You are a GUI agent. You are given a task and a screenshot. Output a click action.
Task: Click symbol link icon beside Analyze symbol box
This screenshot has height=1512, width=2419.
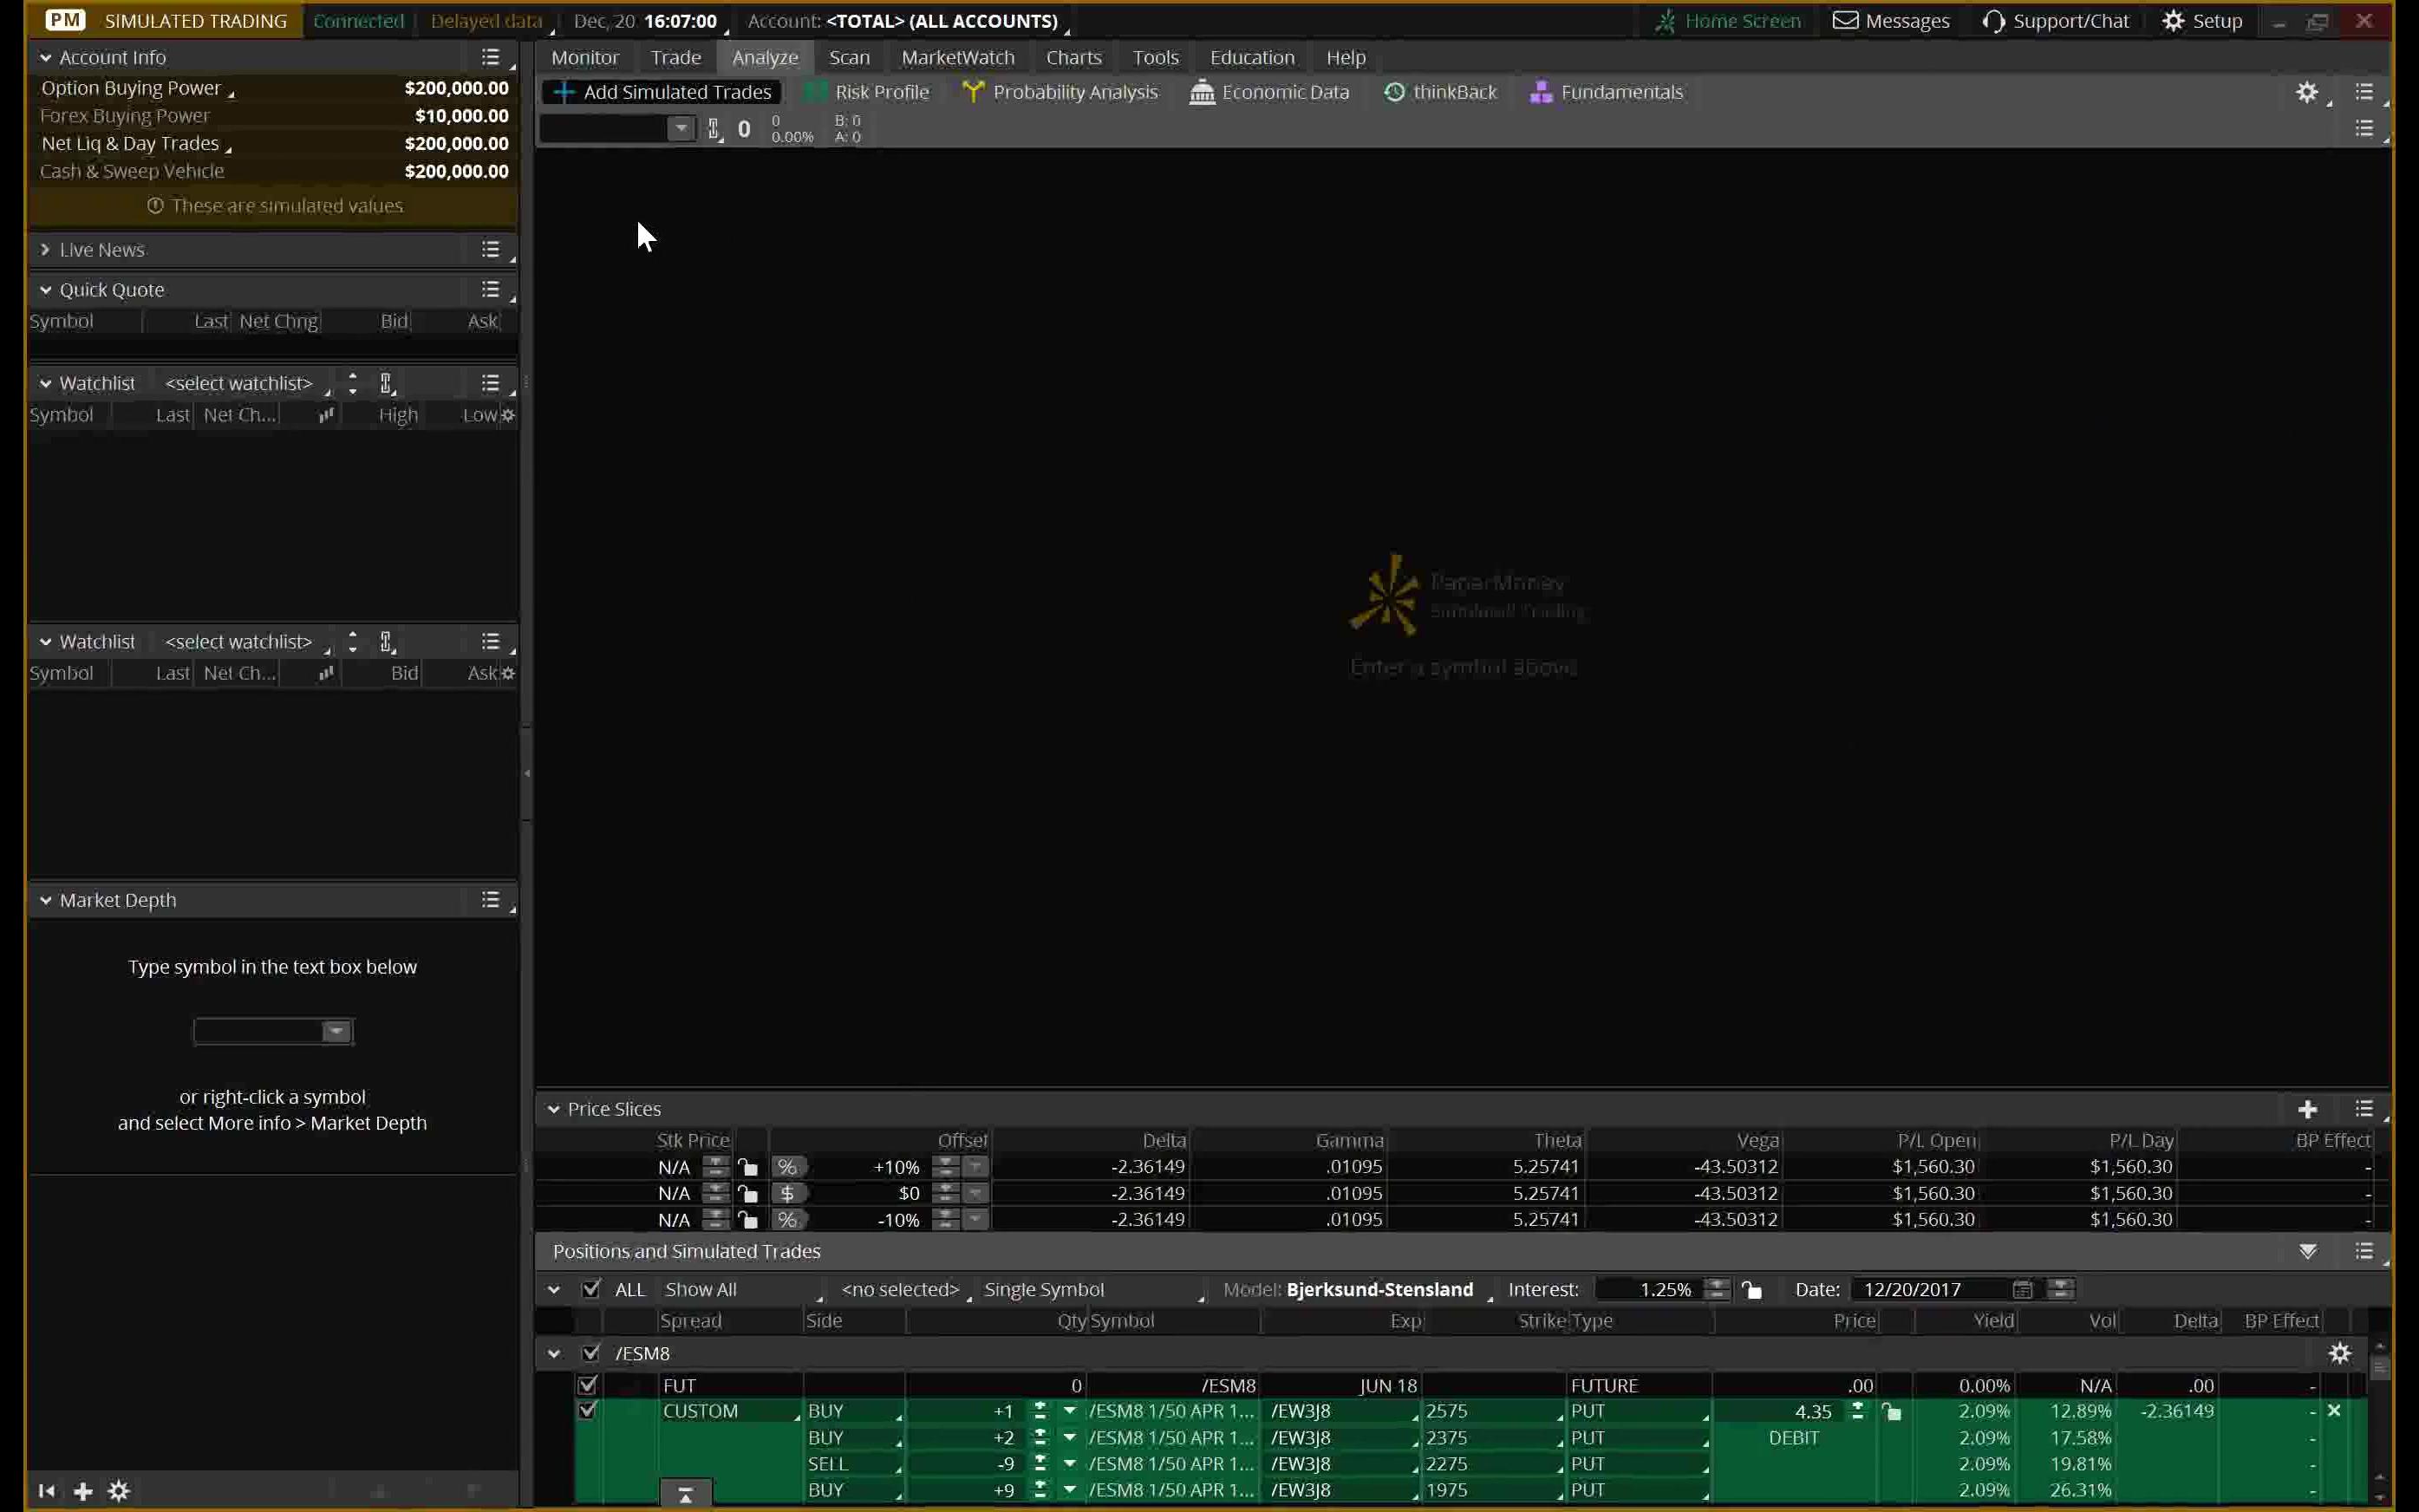(x=714, y=129)
